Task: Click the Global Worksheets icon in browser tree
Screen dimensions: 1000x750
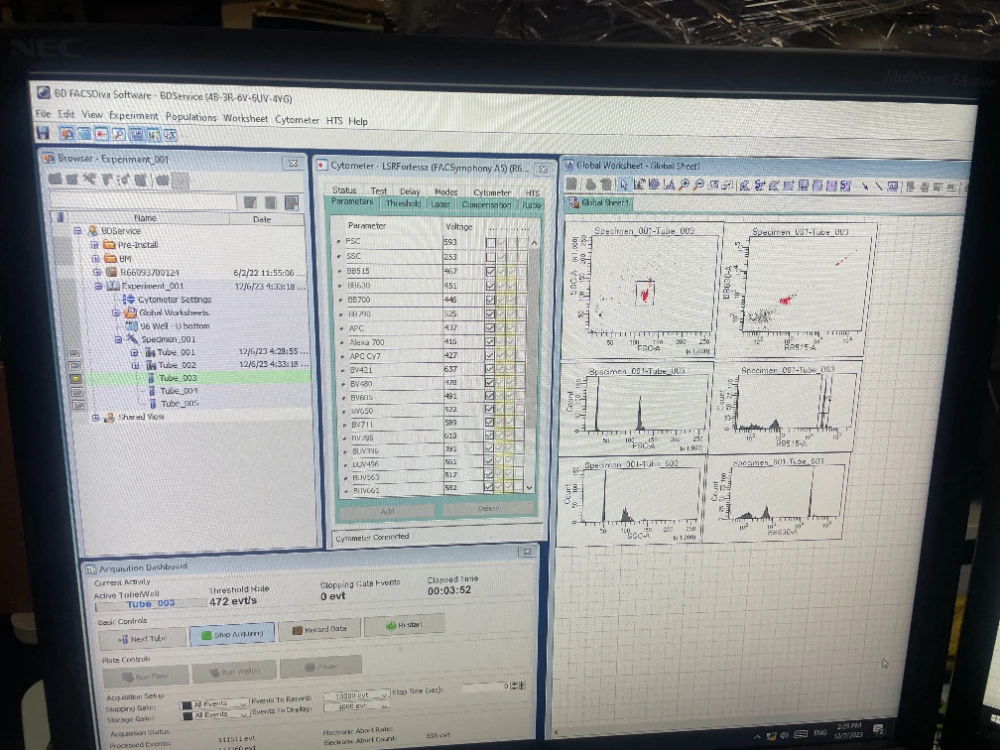Action: tap(129, 312)
